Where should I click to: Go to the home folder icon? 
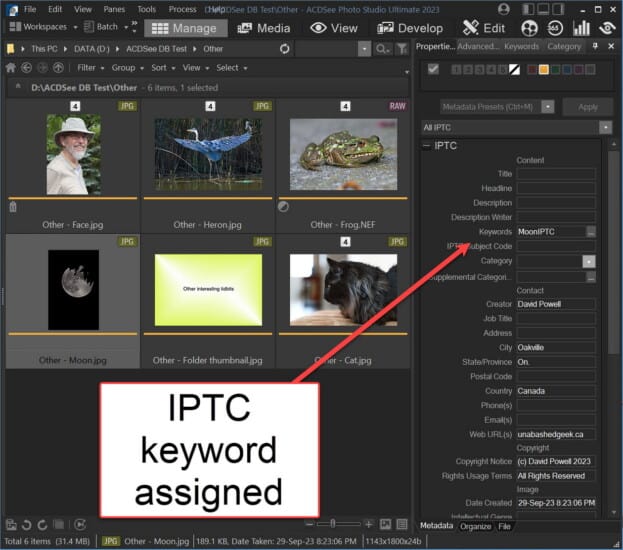point(11,68)
